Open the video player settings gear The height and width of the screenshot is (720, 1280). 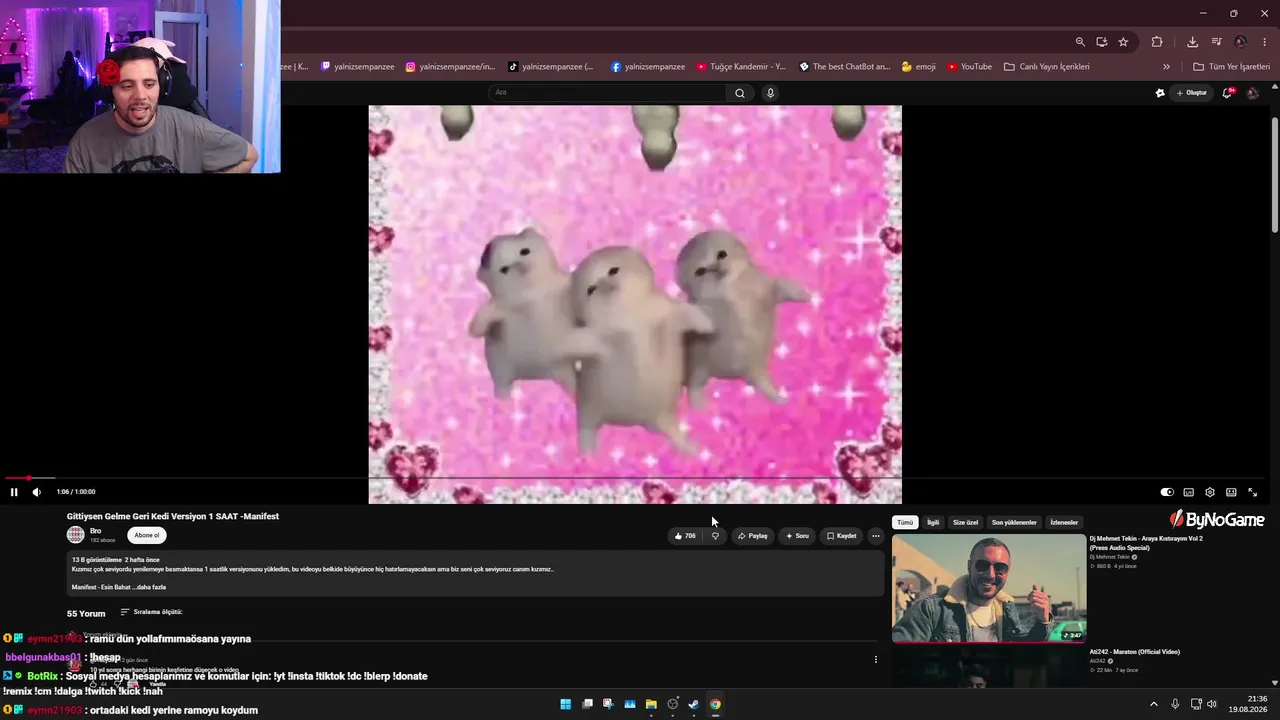click(1210, 492)
